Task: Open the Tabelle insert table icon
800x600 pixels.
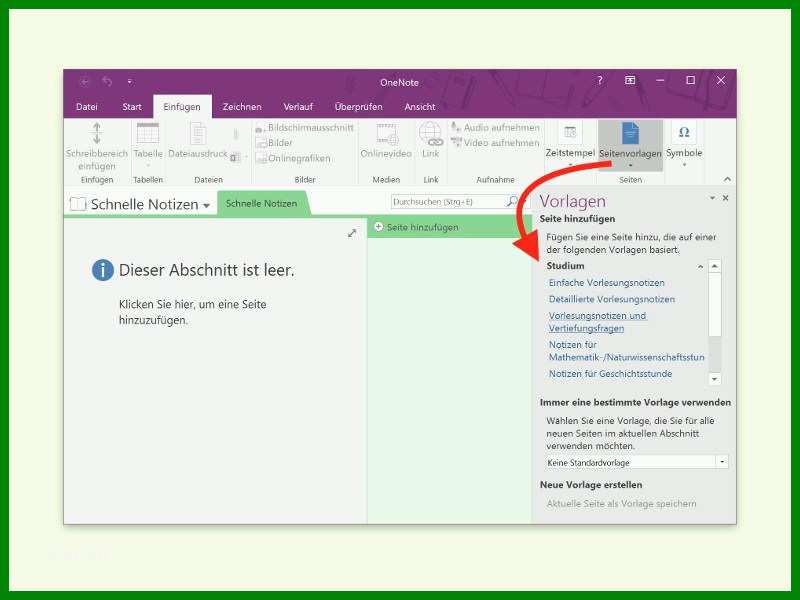Action: [x=148, y=133]
